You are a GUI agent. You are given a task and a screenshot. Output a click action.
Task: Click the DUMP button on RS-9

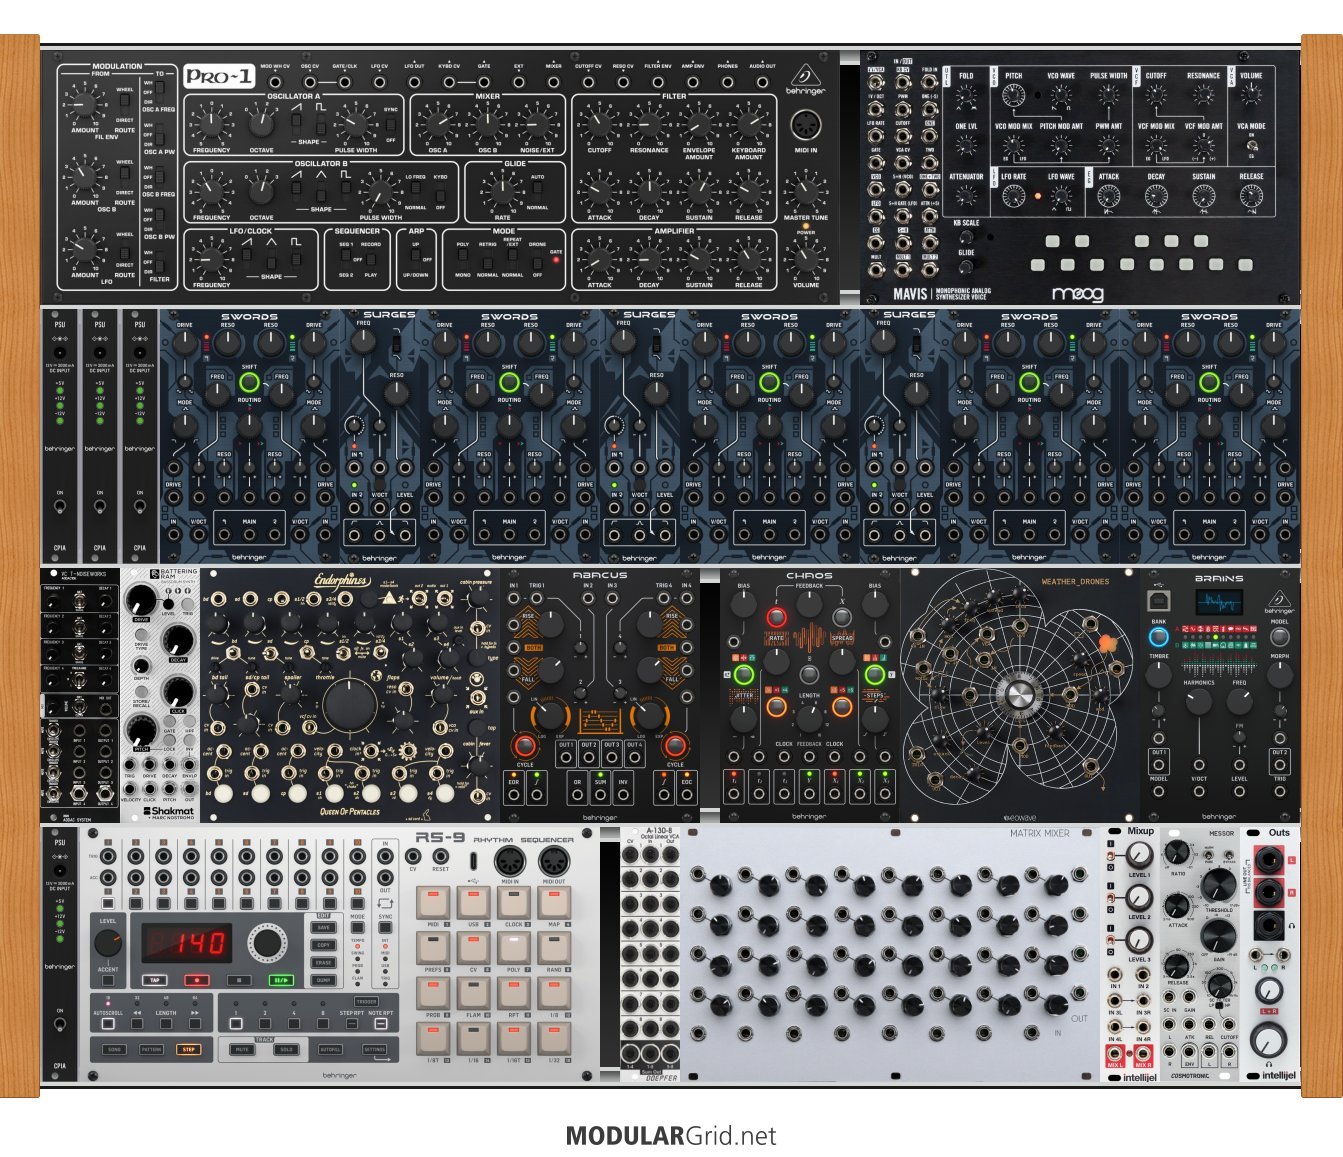pos(324,981)
